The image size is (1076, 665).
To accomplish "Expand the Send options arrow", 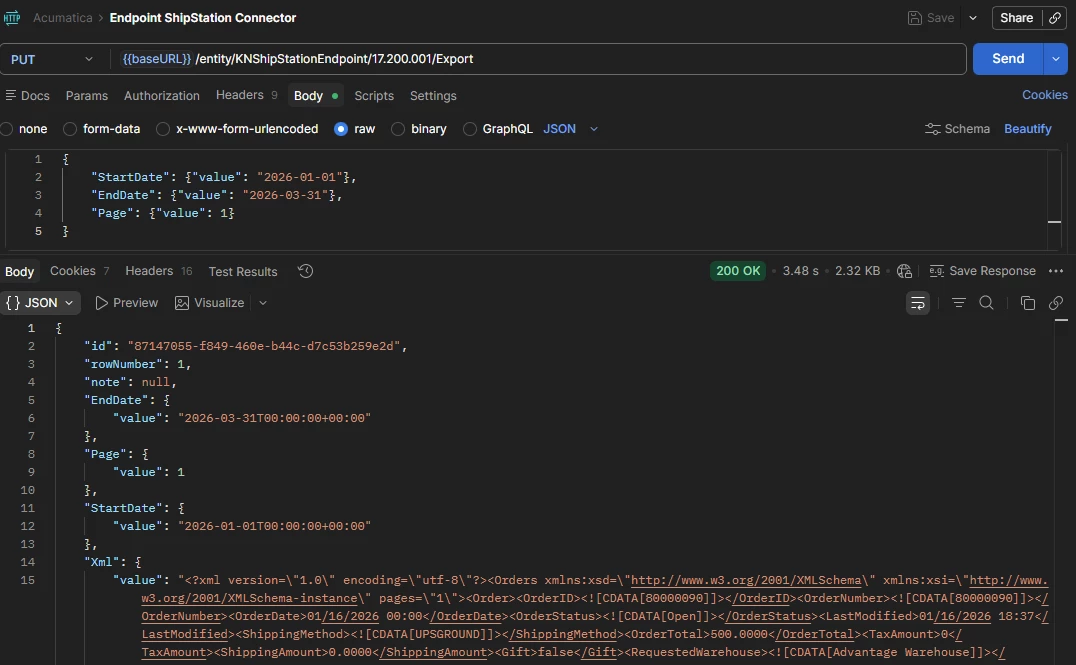I will point(1055,59).
